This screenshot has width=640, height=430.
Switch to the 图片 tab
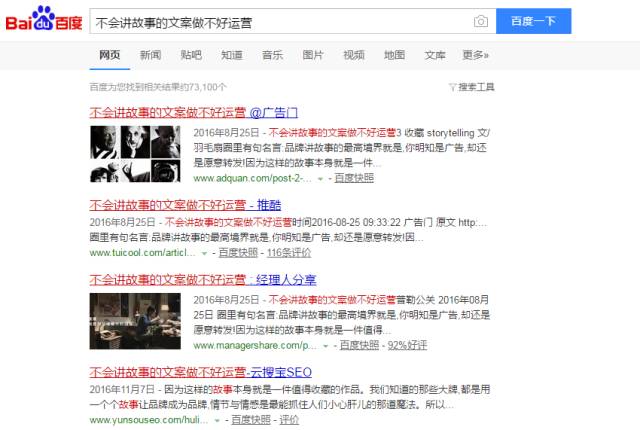click(x=313, y=55)
